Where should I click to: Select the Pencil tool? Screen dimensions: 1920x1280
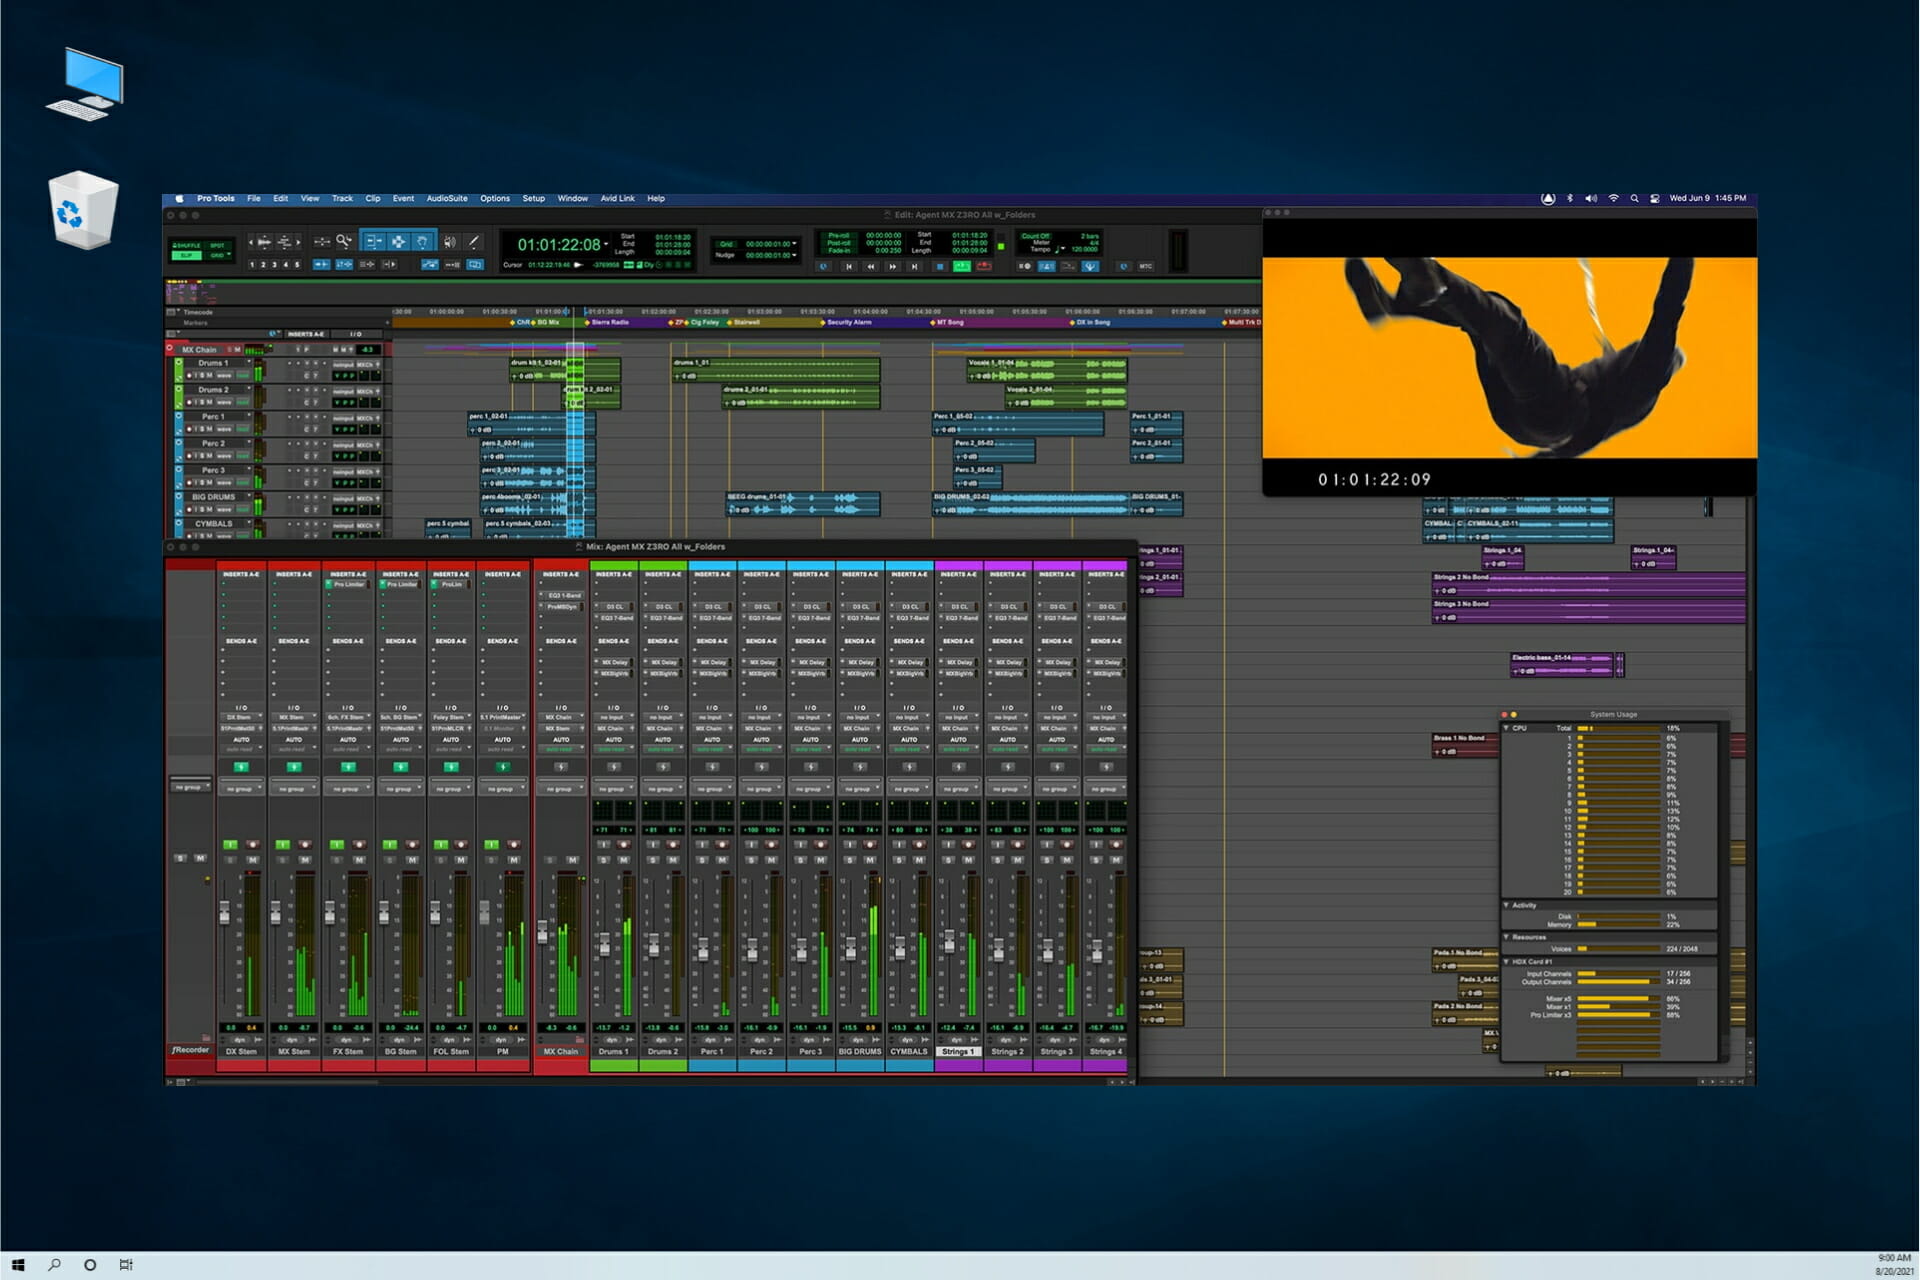(473, 241)
